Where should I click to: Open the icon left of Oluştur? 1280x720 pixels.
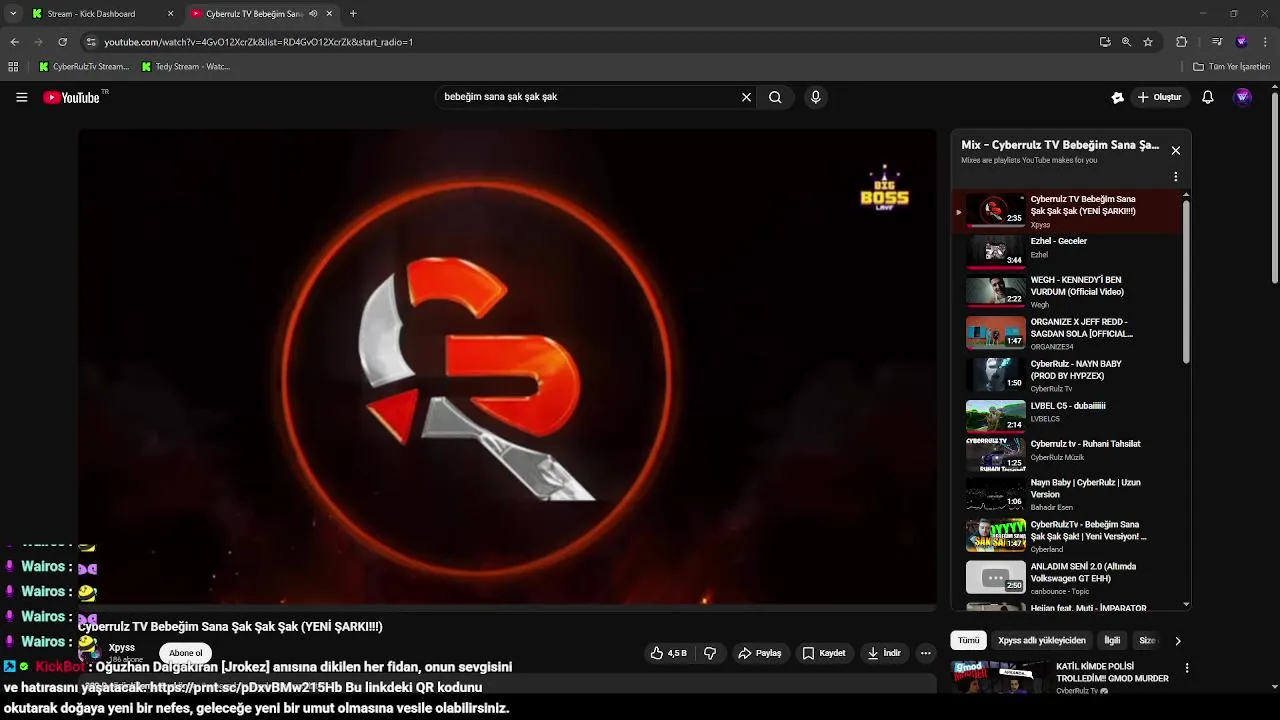tap(1118, 97)
